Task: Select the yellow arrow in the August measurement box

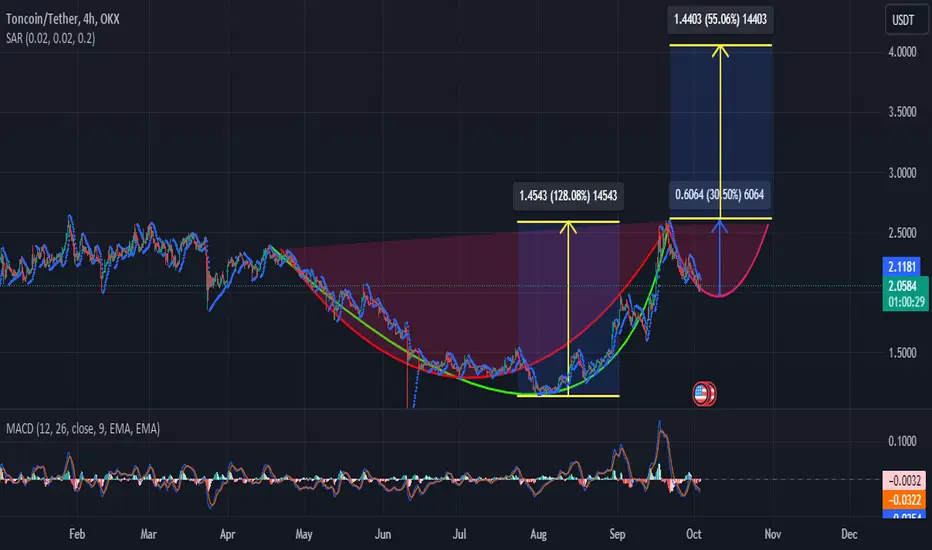Action: pos(568,308)
